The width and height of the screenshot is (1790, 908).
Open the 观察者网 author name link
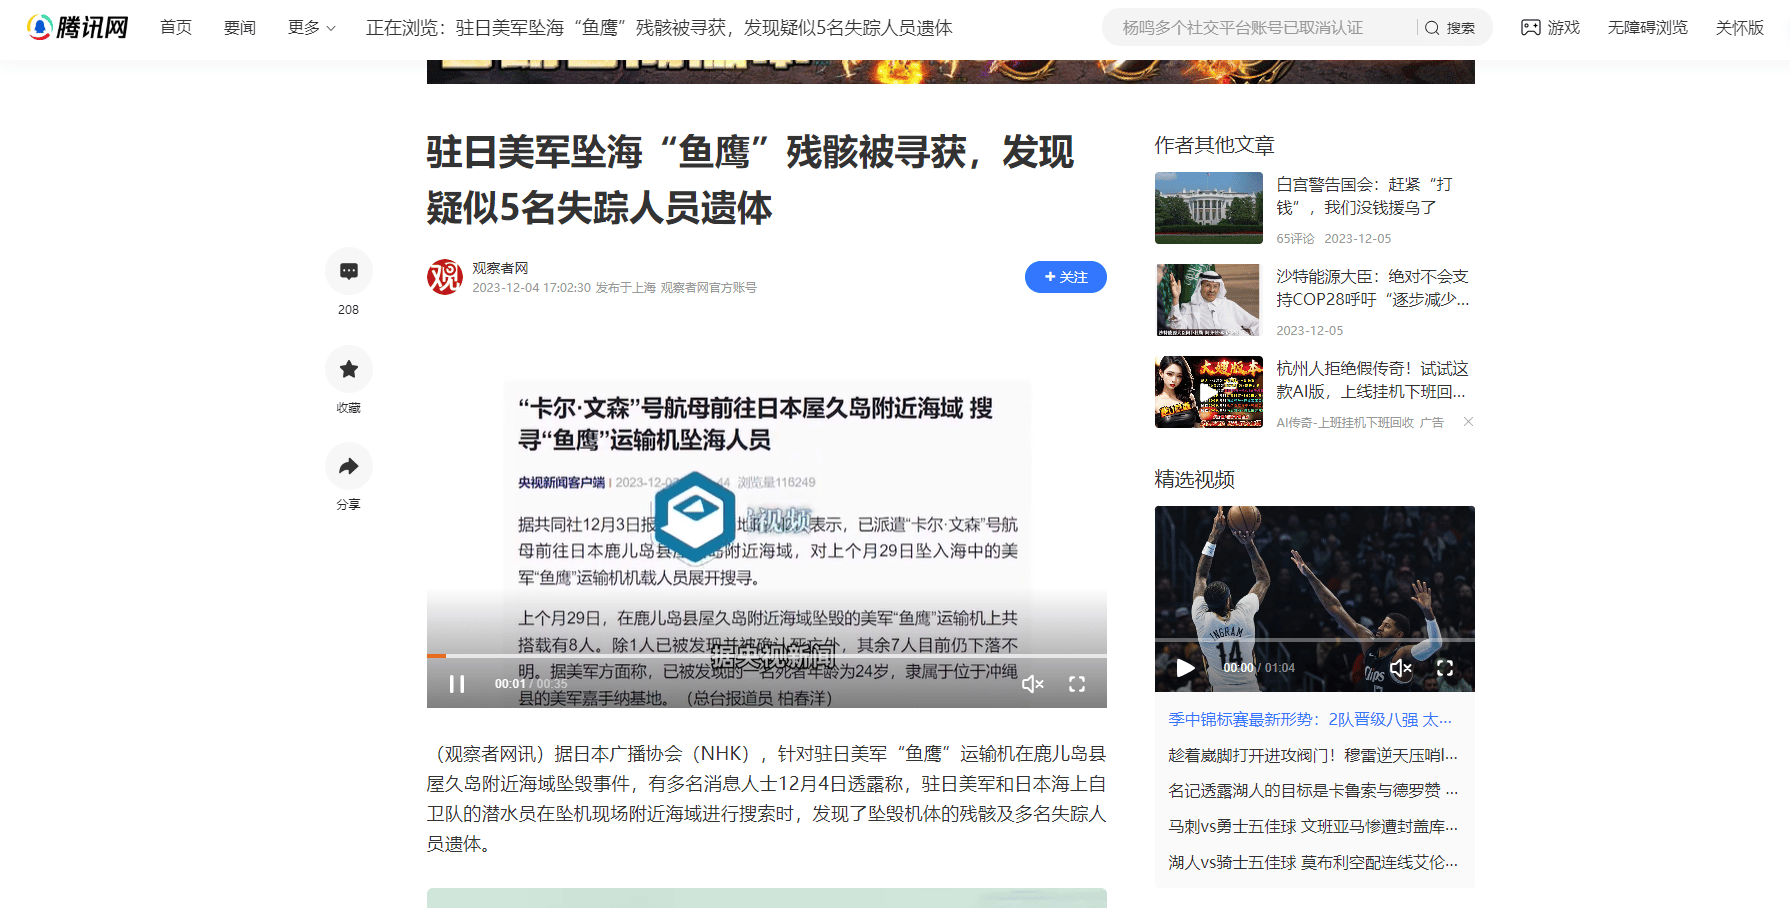coord(500,268)
